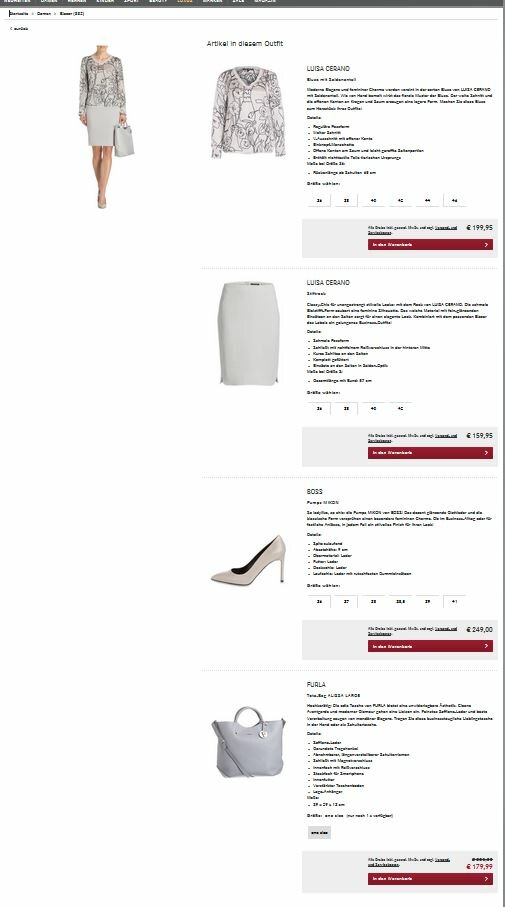
Task: Add the LUISA CERANO blouse to cart
Action: click(430, 245)
